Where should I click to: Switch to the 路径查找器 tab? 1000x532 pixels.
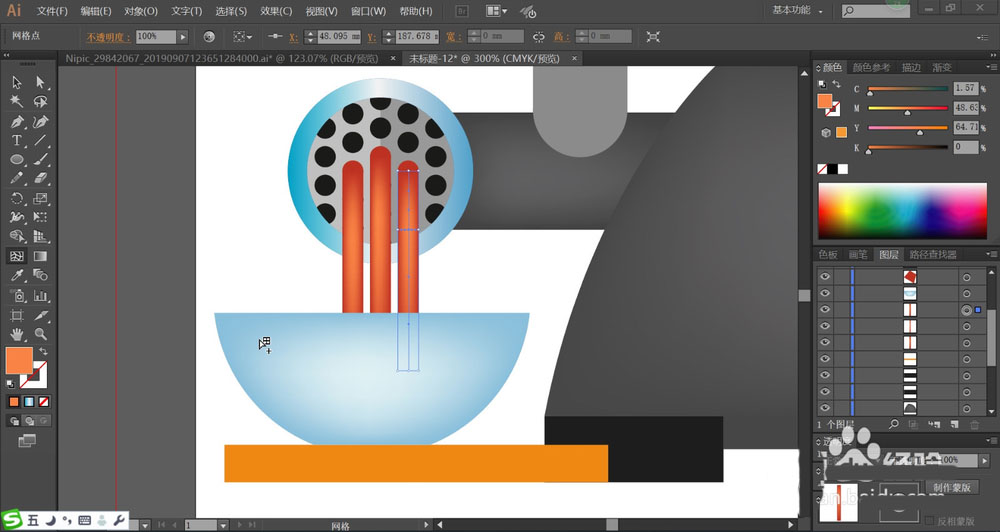tap(933, 255)
